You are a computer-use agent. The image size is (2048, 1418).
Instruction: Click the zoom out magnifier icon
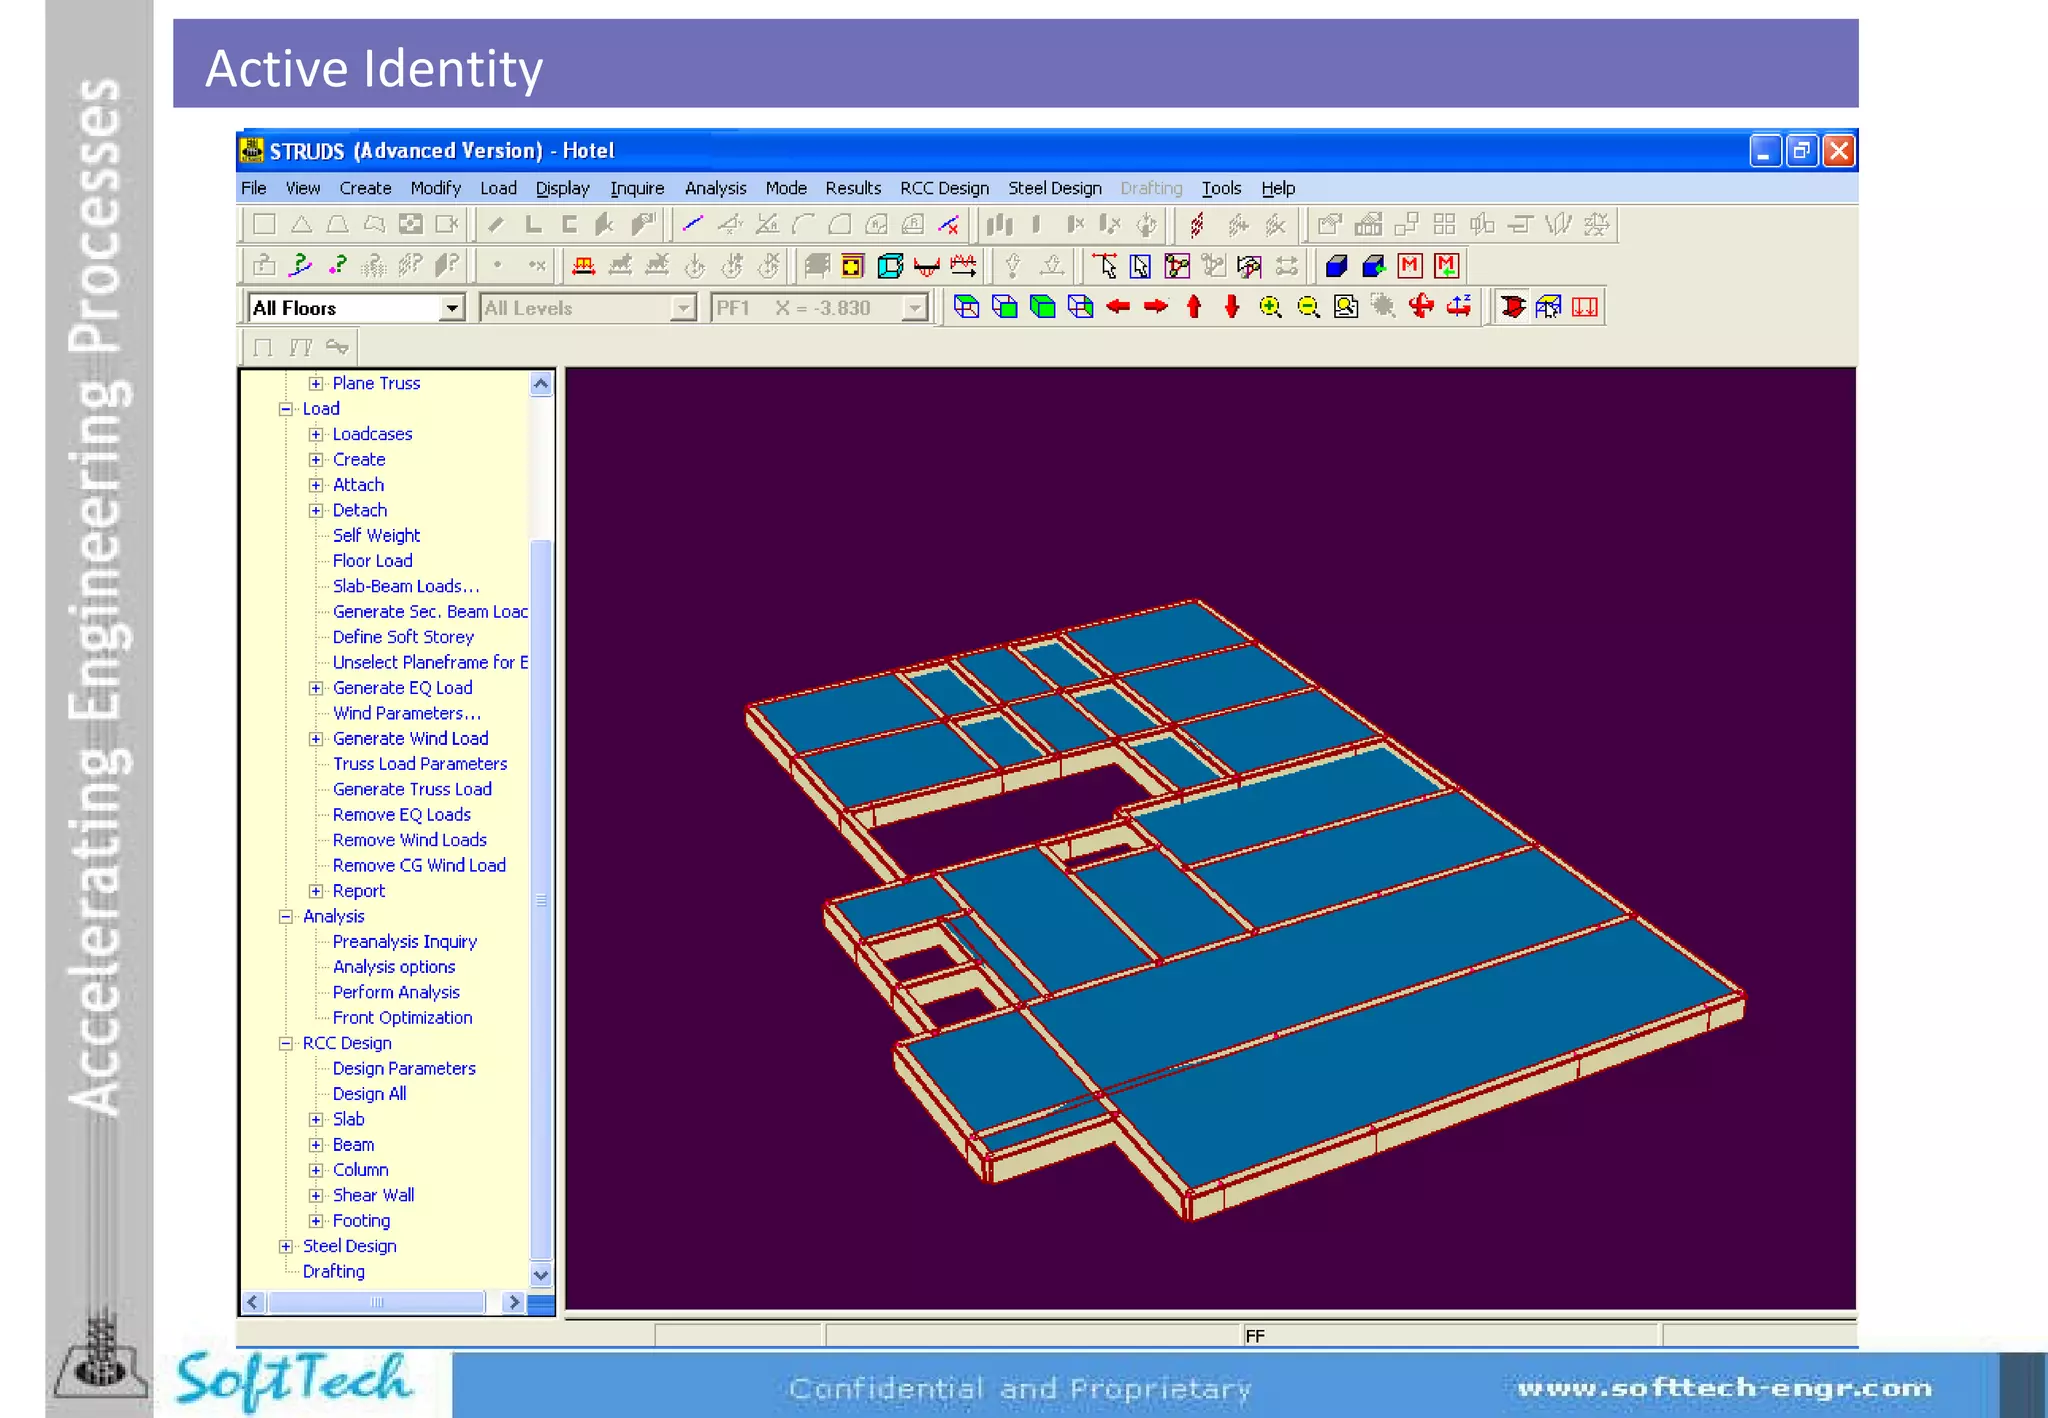(1308, 307)
